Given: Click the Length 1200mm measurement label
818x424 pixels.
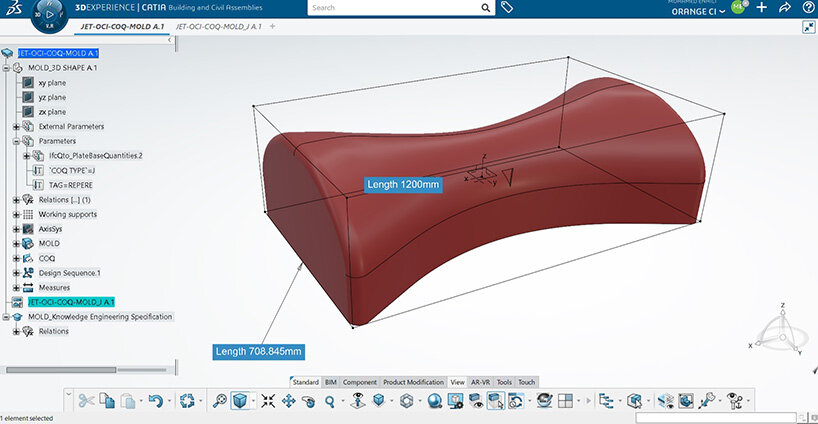Looking at the screenshot, I should coord(403,185).
